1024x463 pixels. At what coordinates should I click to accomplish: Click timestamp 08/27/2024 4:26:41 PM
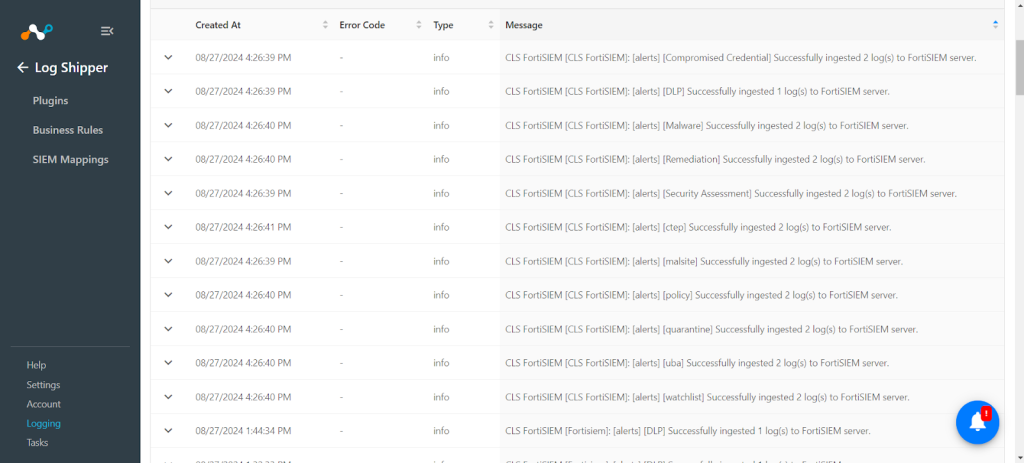(244, 227)
